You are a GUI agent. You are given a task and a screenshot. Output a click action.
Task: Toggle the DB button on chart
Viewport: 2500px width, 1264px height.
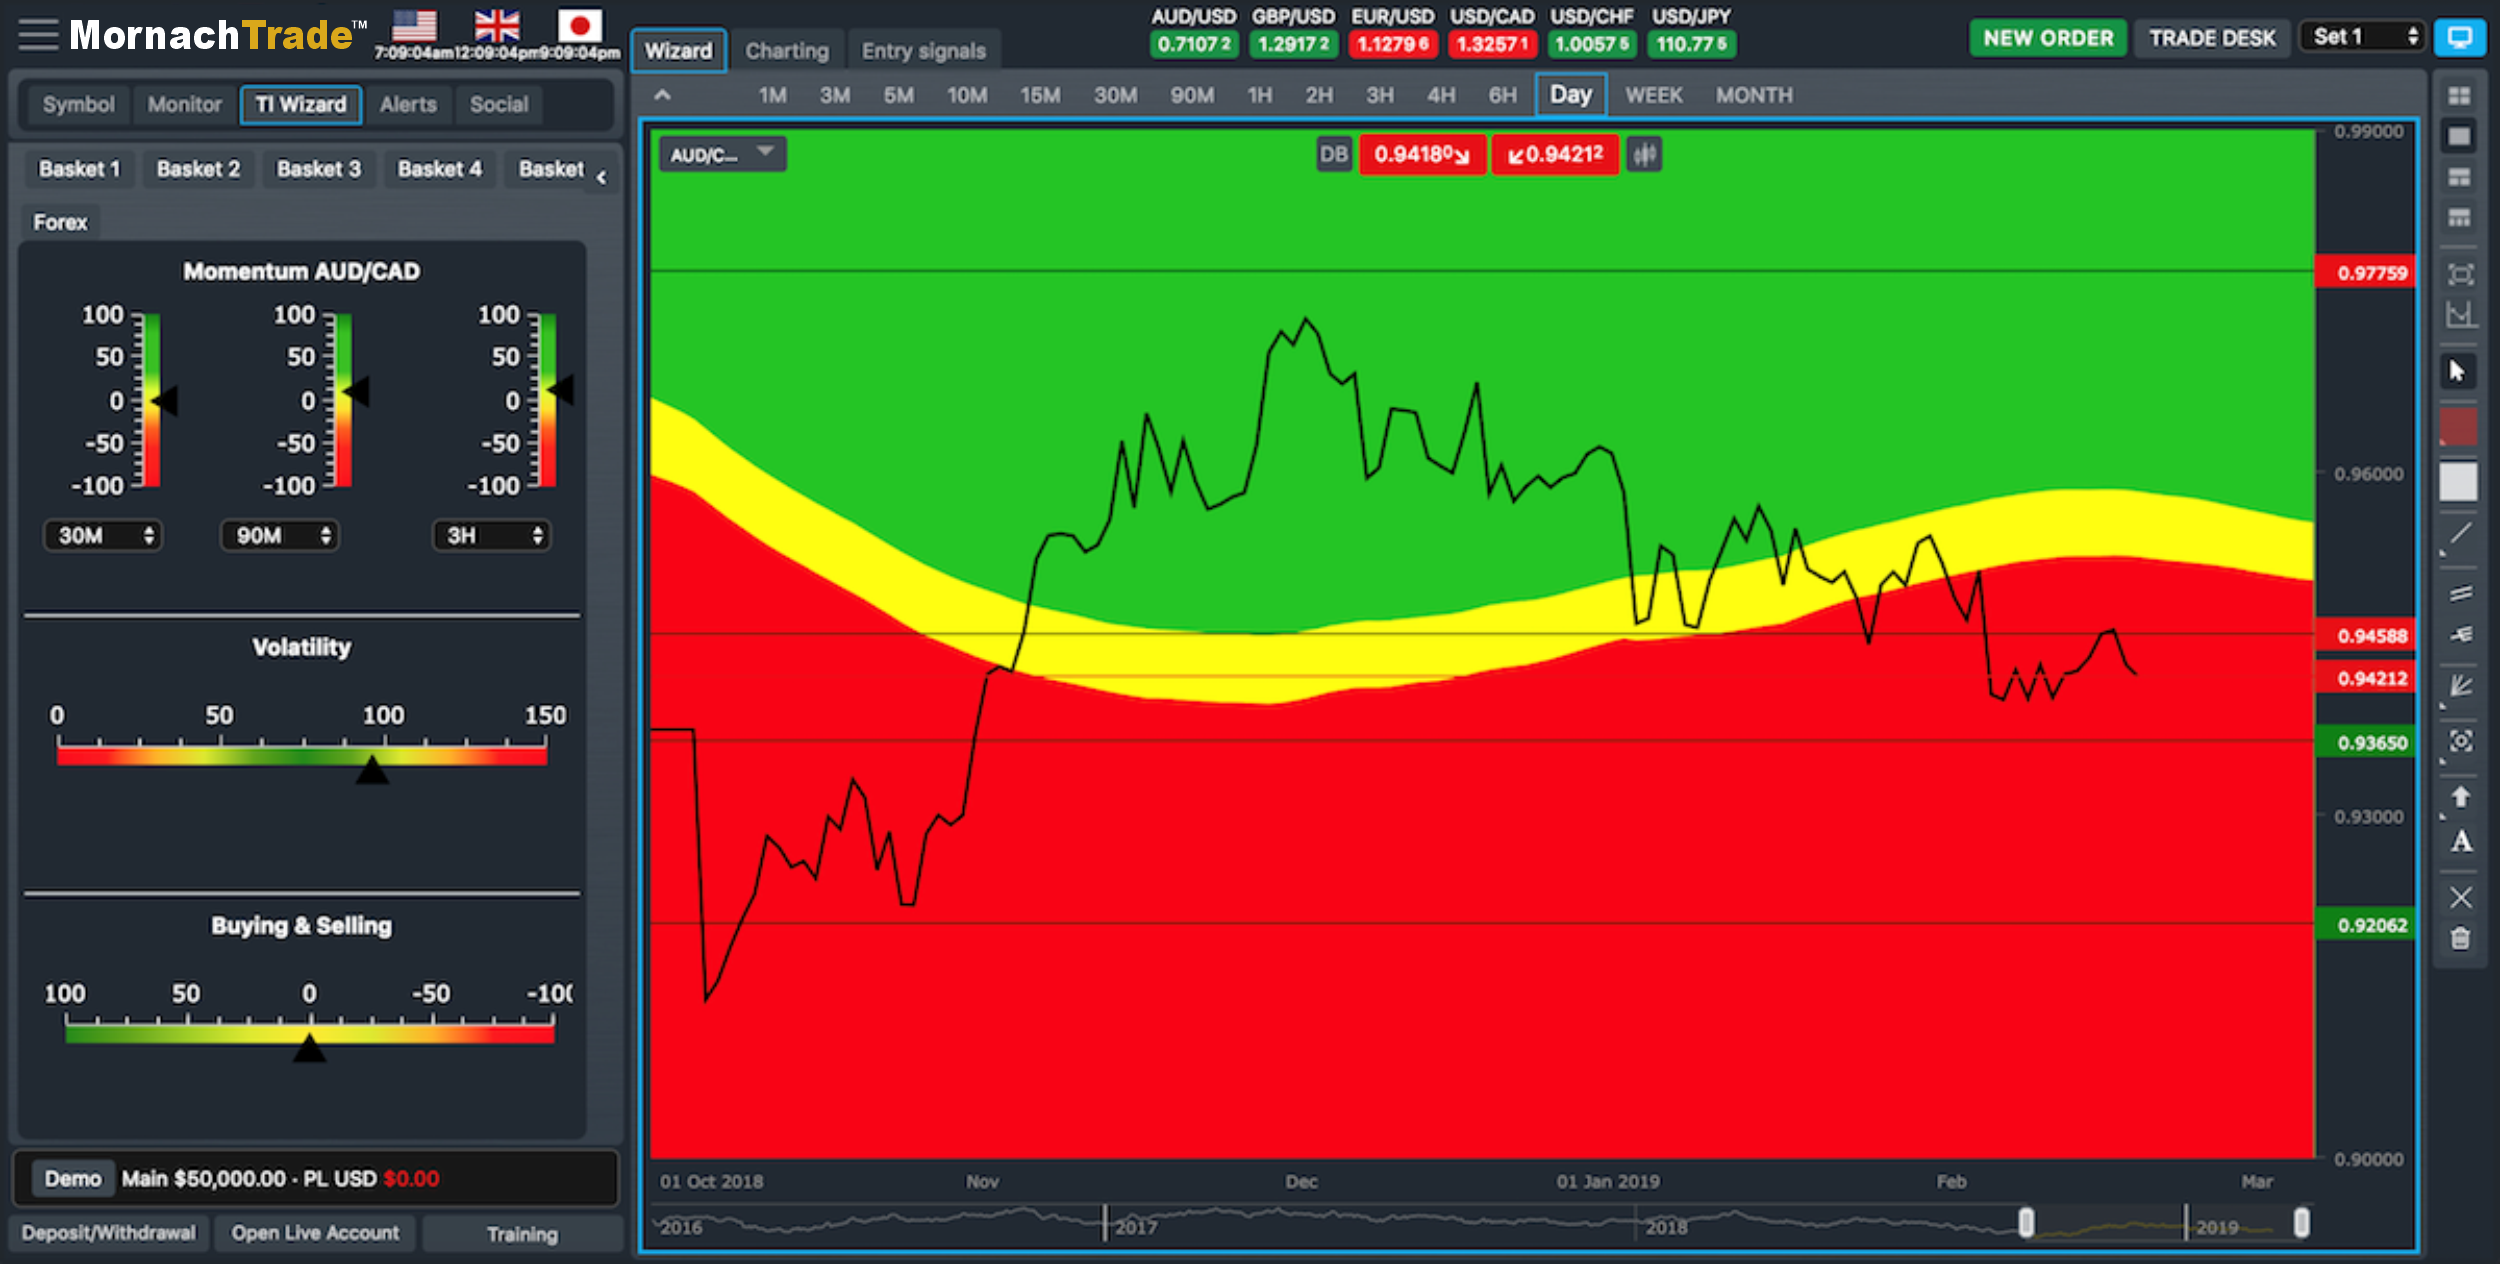(1333, 155)
